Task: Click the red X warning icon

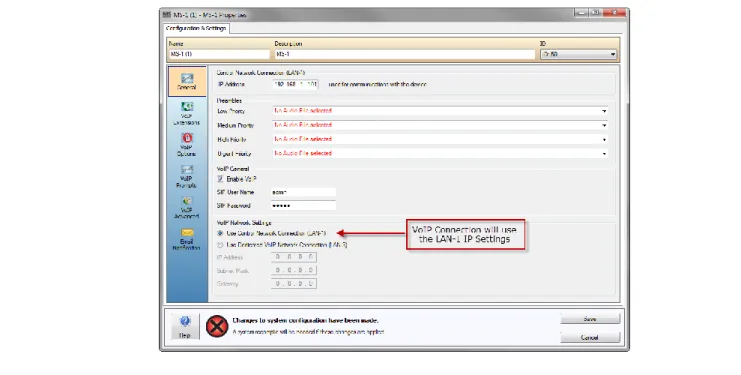Action: pyautogui.click(x=217, y=326)
